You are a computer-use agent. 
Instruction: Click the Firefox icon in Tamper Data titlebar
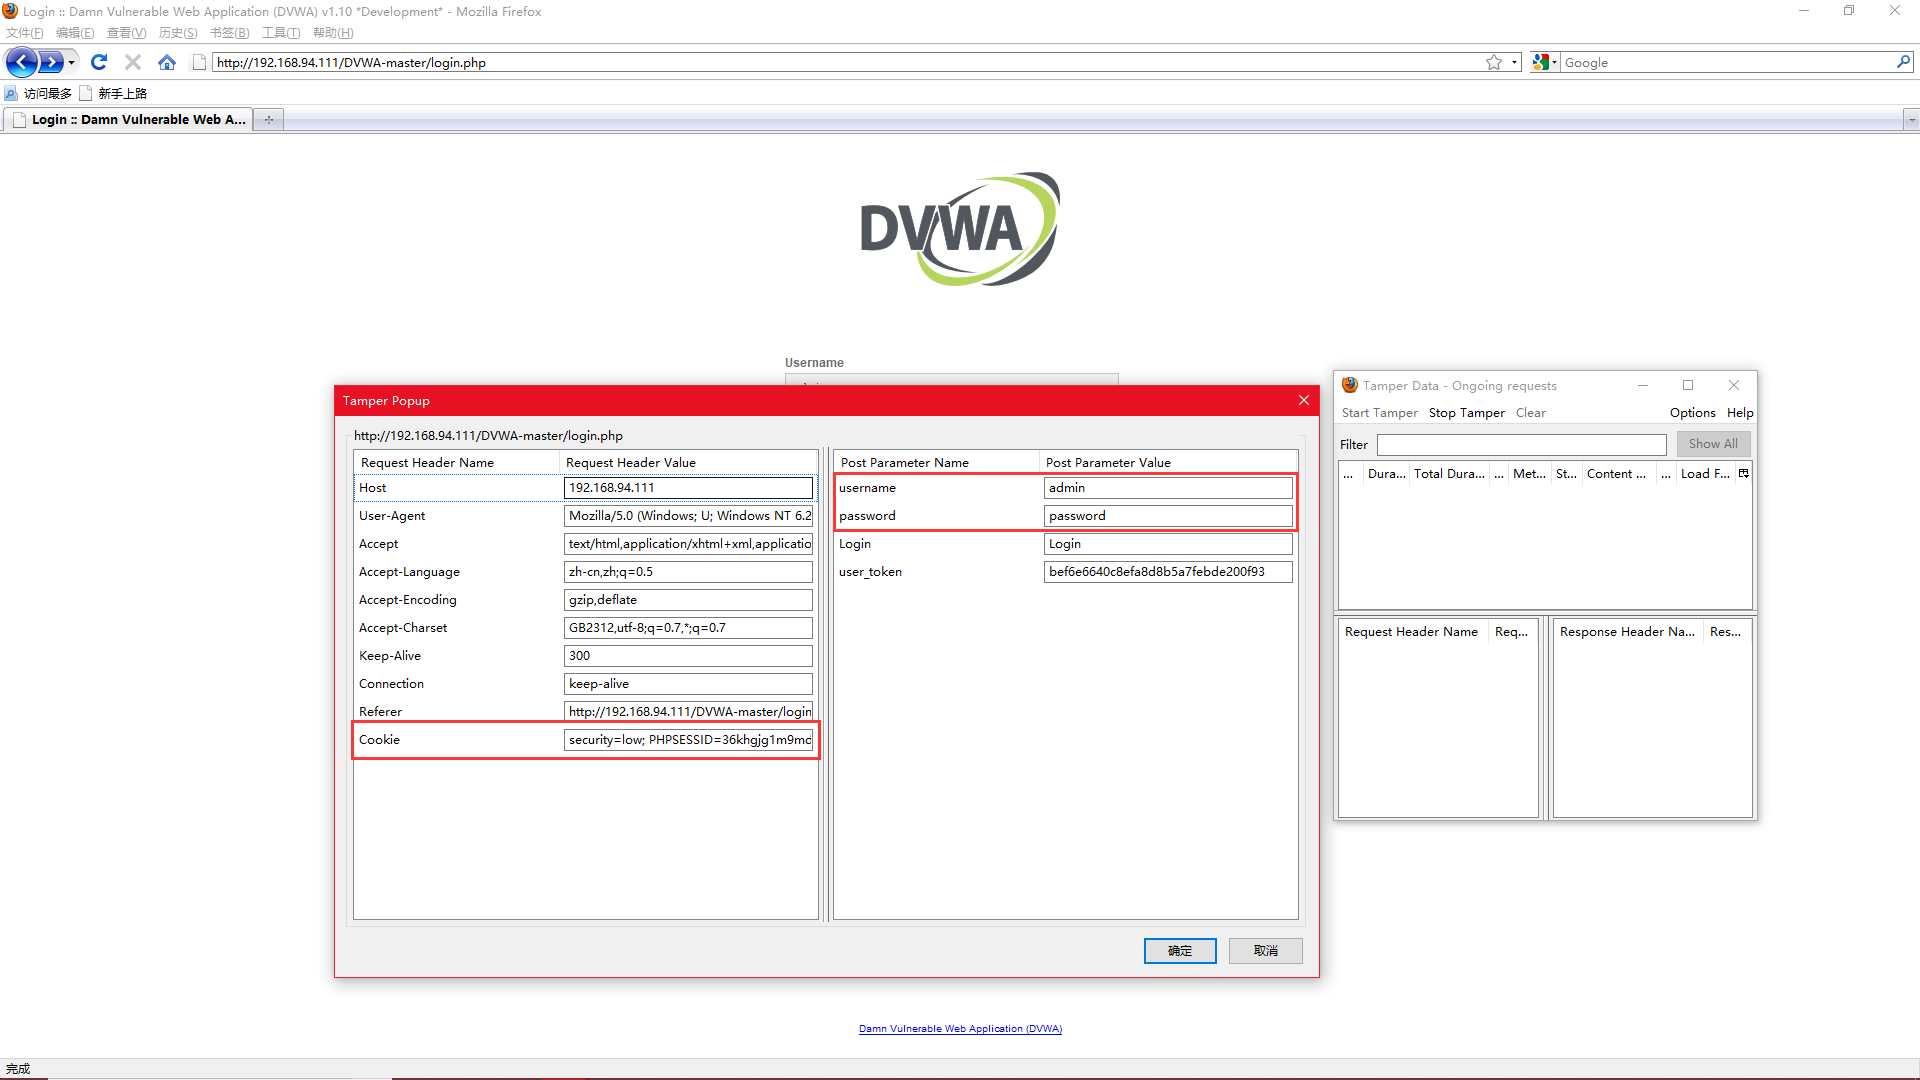tap(1350, 385)
